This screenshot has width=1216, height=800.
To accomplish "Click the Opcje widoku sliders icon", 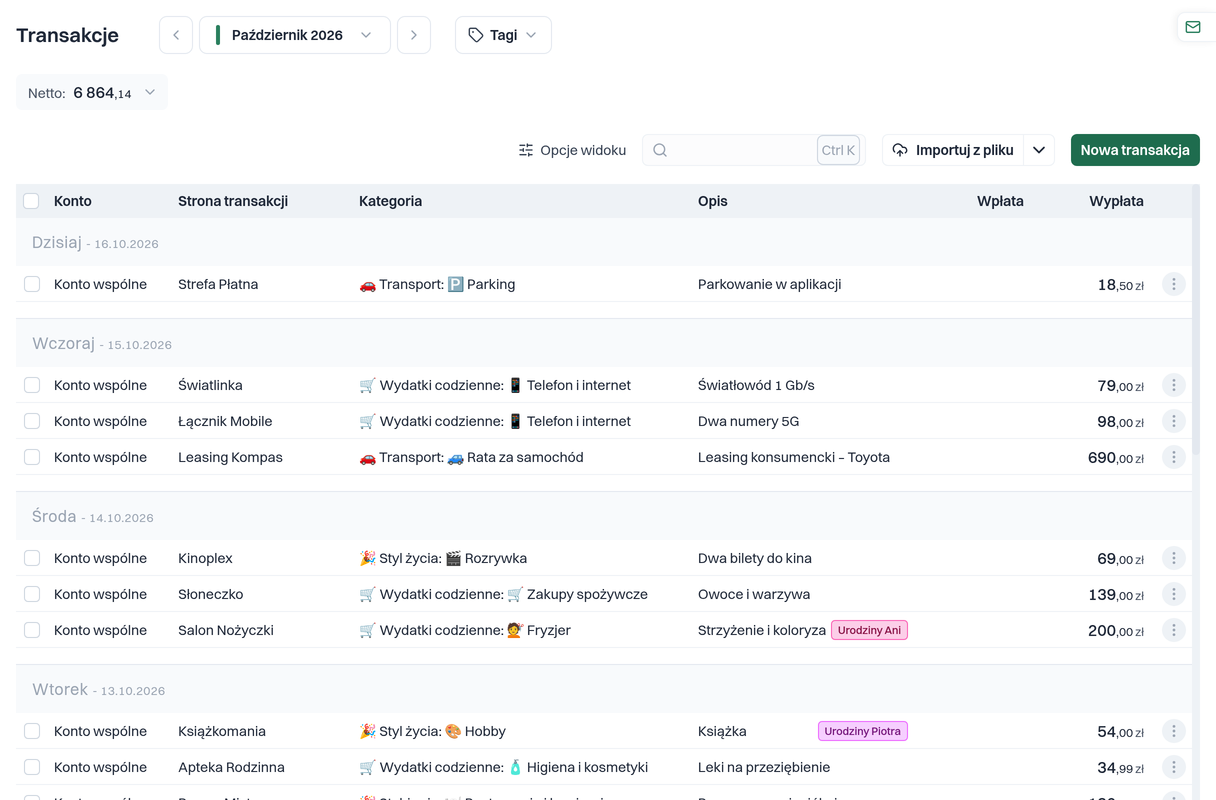I will tap(526, 150).
